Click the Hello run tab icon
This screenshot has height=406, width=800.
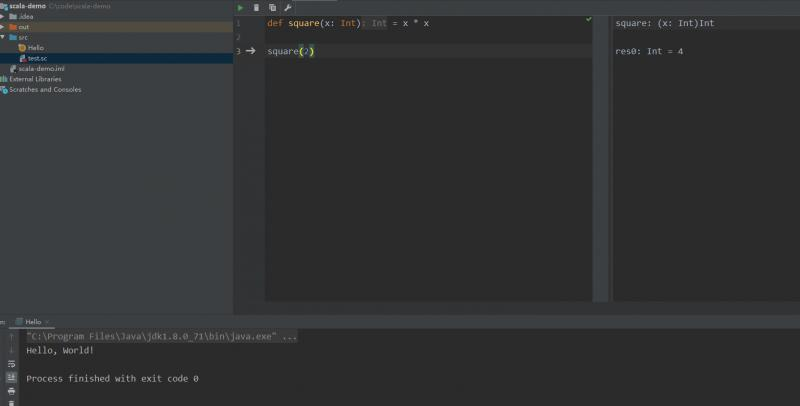point(19,322)
